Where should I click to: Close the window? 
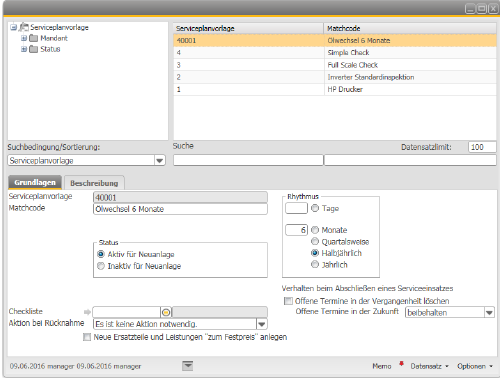493,9
